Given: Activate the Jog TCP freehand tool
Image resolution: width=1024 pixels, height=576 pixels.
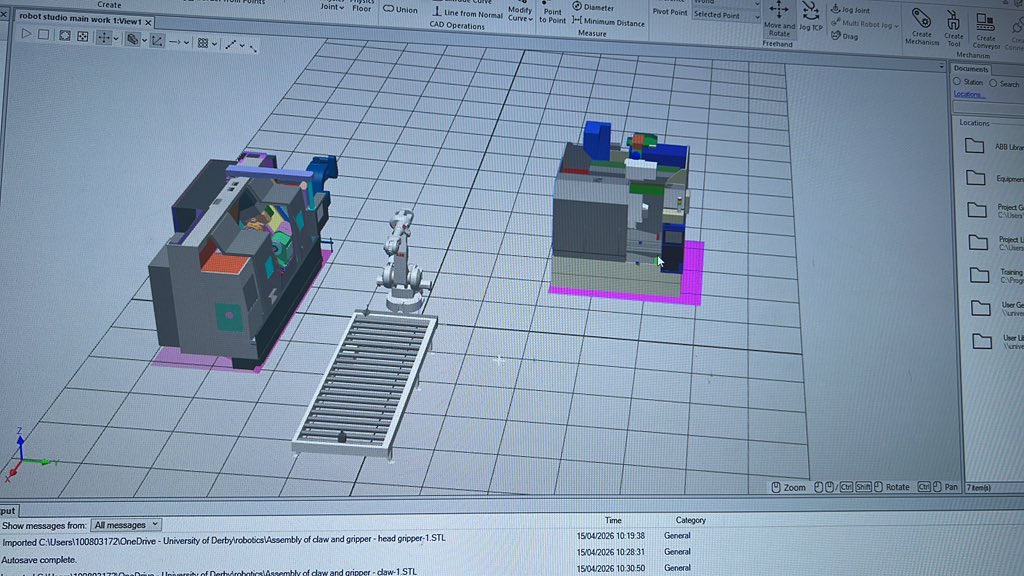Looking at the screenshot, I should coord(811,17).
